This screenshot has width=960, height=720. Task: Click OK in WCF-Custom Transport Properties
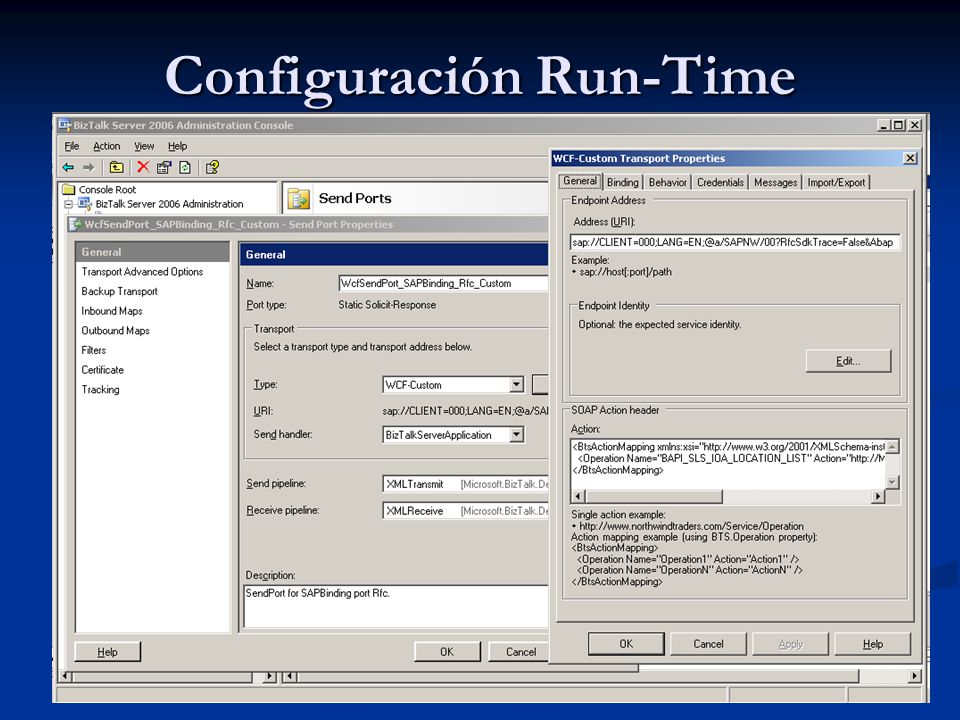click(x=626, y=644)
